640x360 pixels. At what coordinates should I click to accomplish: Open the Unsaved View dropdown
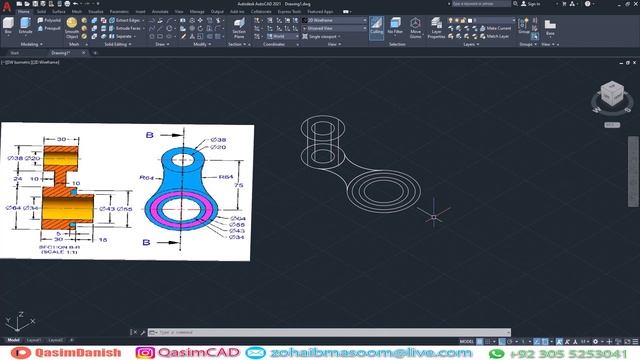(335, 28)
